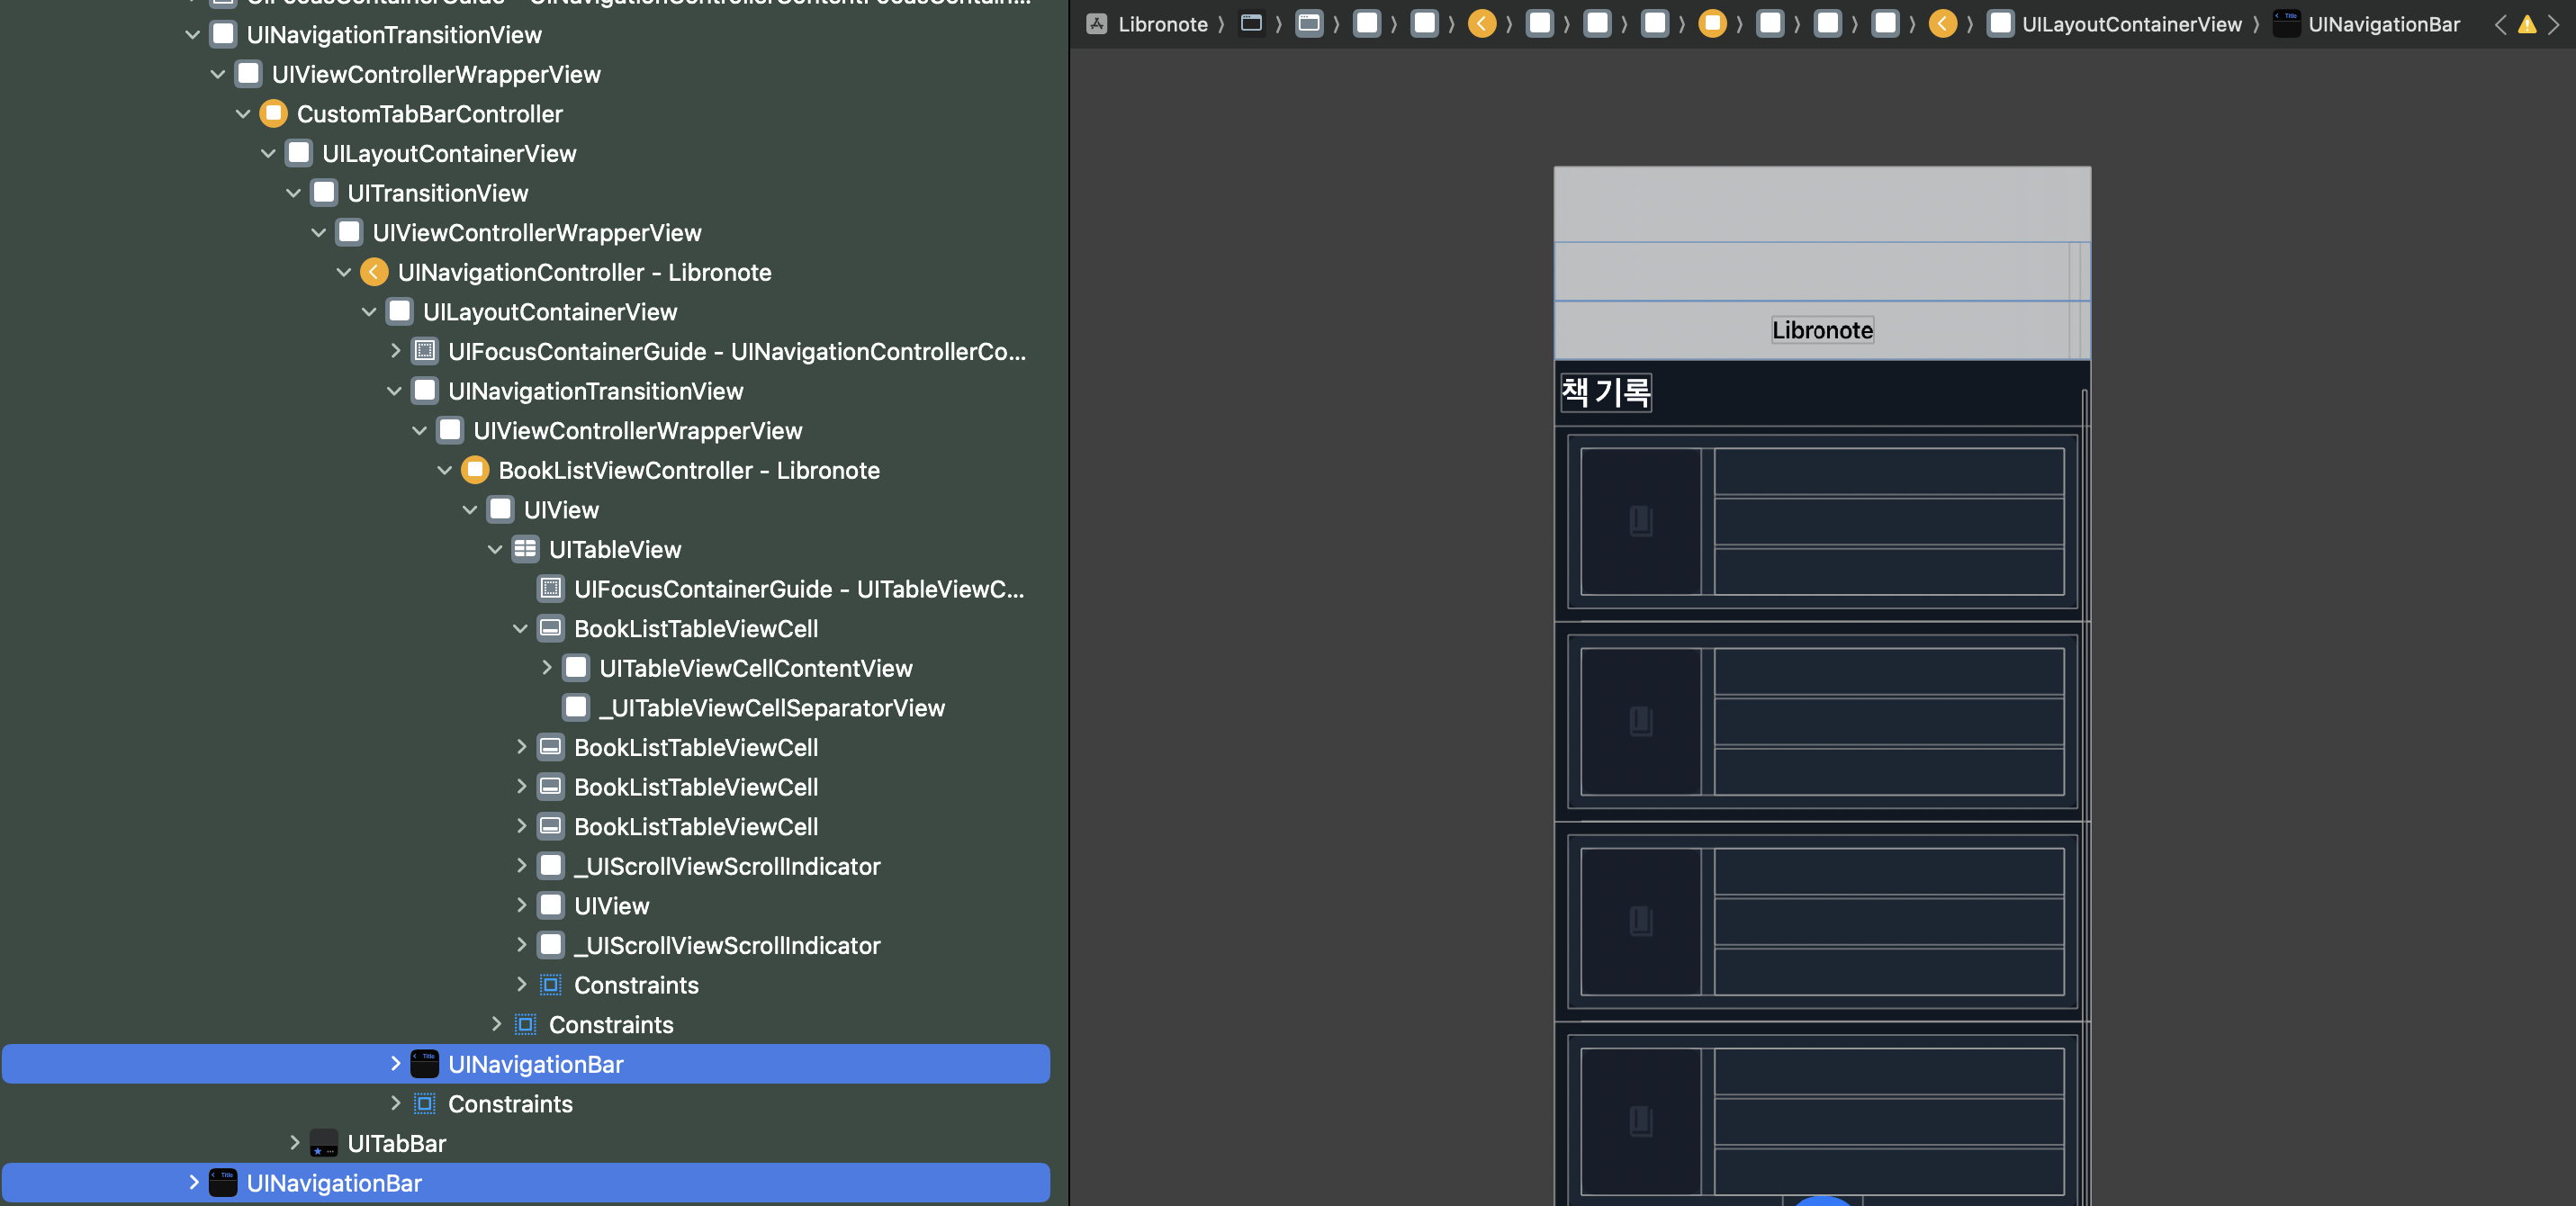Click the yellow warning triangle icon
Screen dimensions: 2576x1206
[2526, 24]
